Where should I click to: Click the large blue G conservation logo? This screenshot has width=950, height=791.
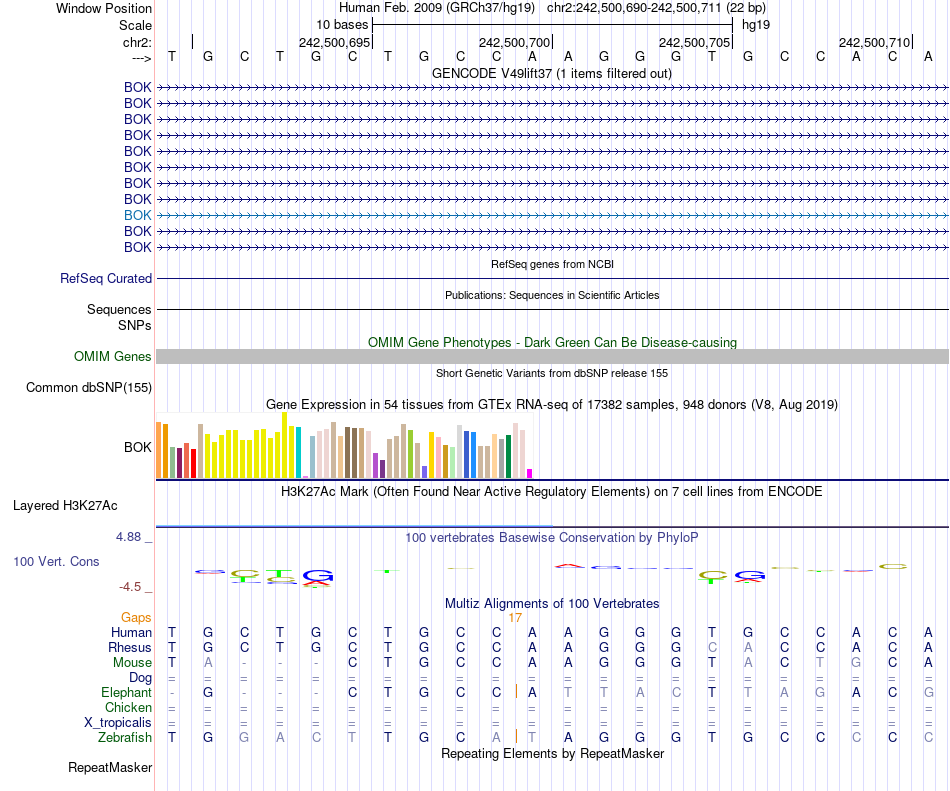(x=318, y=576)
